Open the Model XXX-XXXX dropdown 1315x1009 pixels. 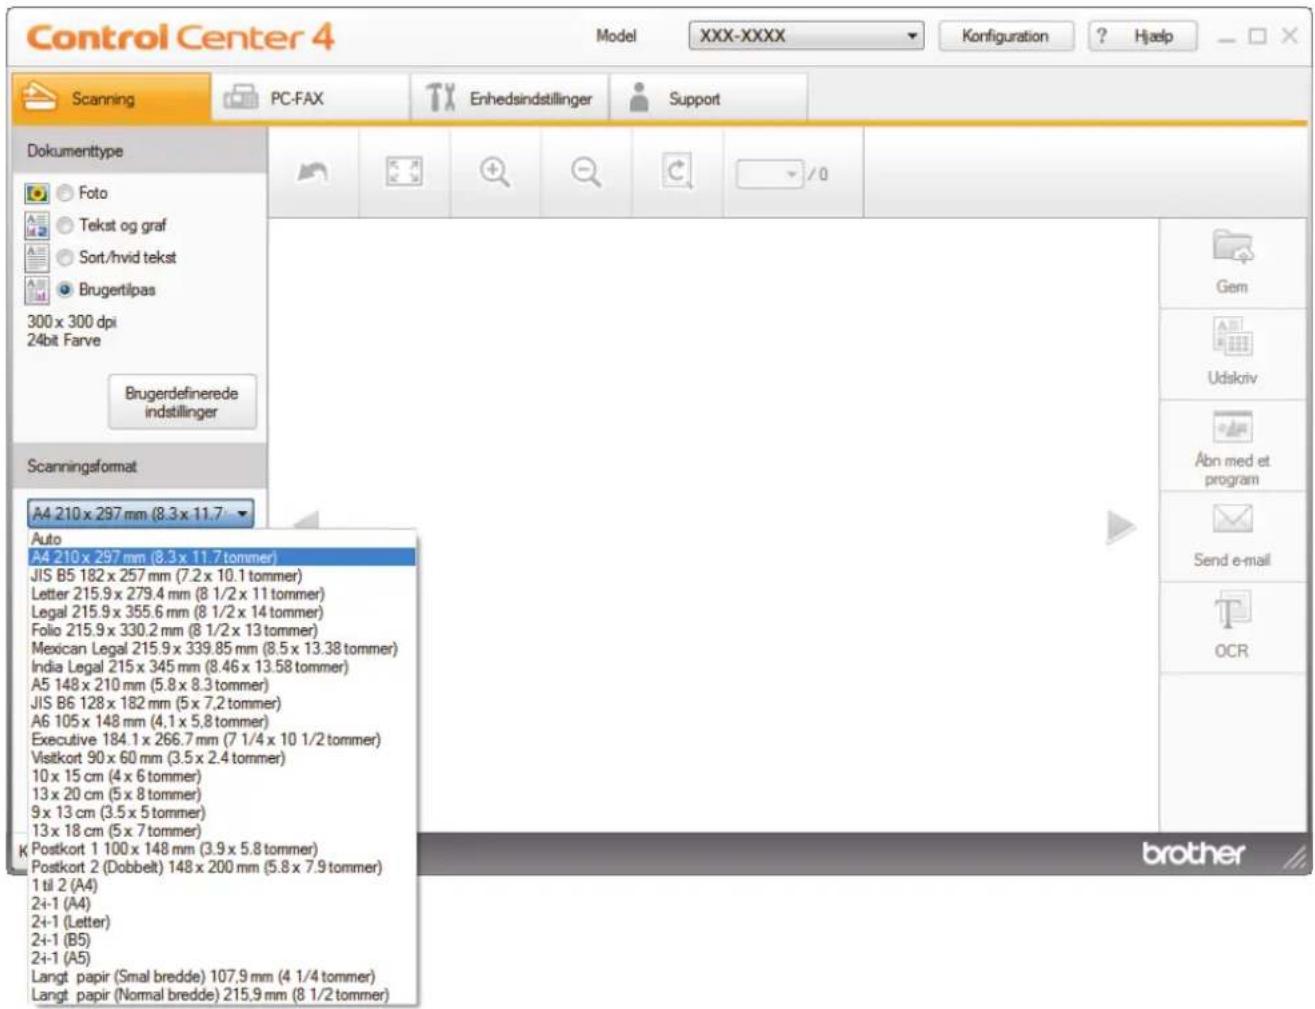click(806, 36)
